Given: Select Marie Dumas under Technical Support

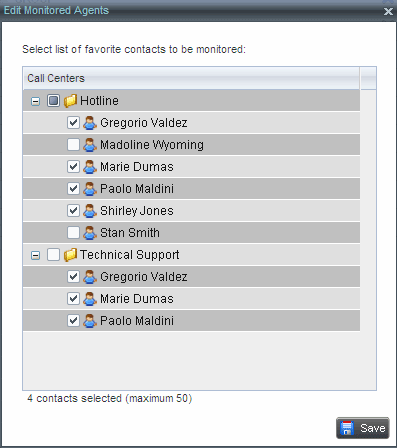Looking at the screenshot, I should (x=191, y=299).
